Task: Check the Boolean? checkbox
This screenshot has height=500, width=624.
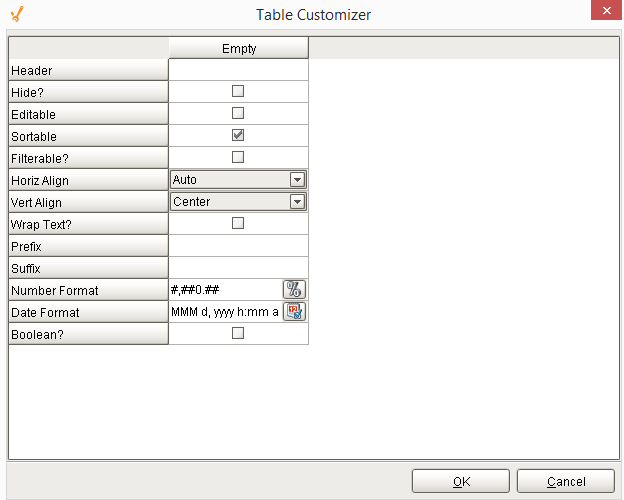Action: click(x=238, y=333)
